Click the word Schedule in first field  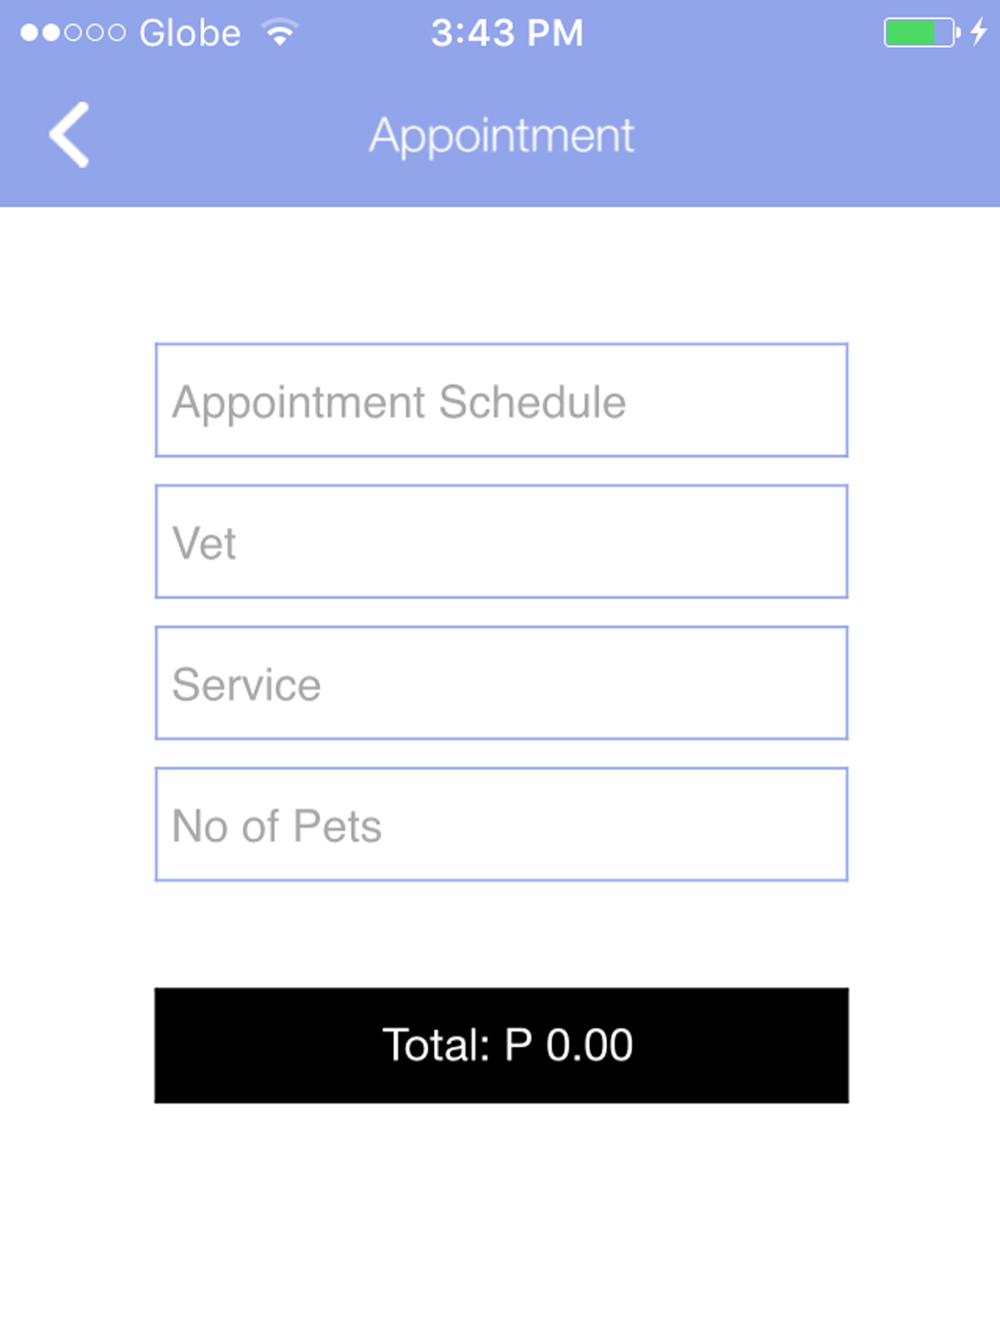(x=532, y=402)
